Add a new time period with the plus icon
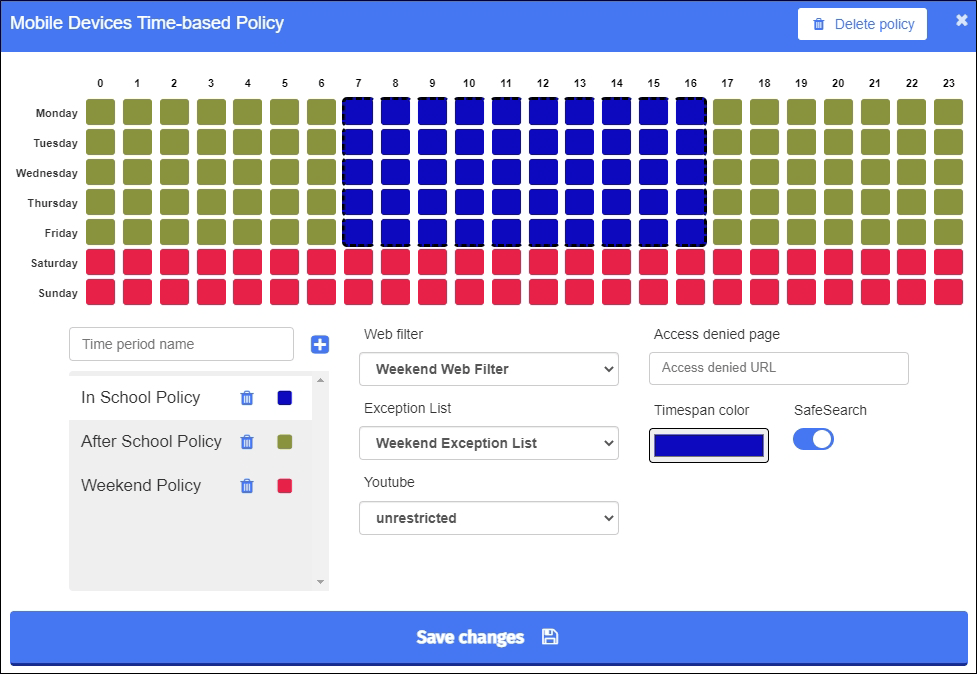Image resolution: width=977 pixels, height=674 pixels. tap(319, 344)
